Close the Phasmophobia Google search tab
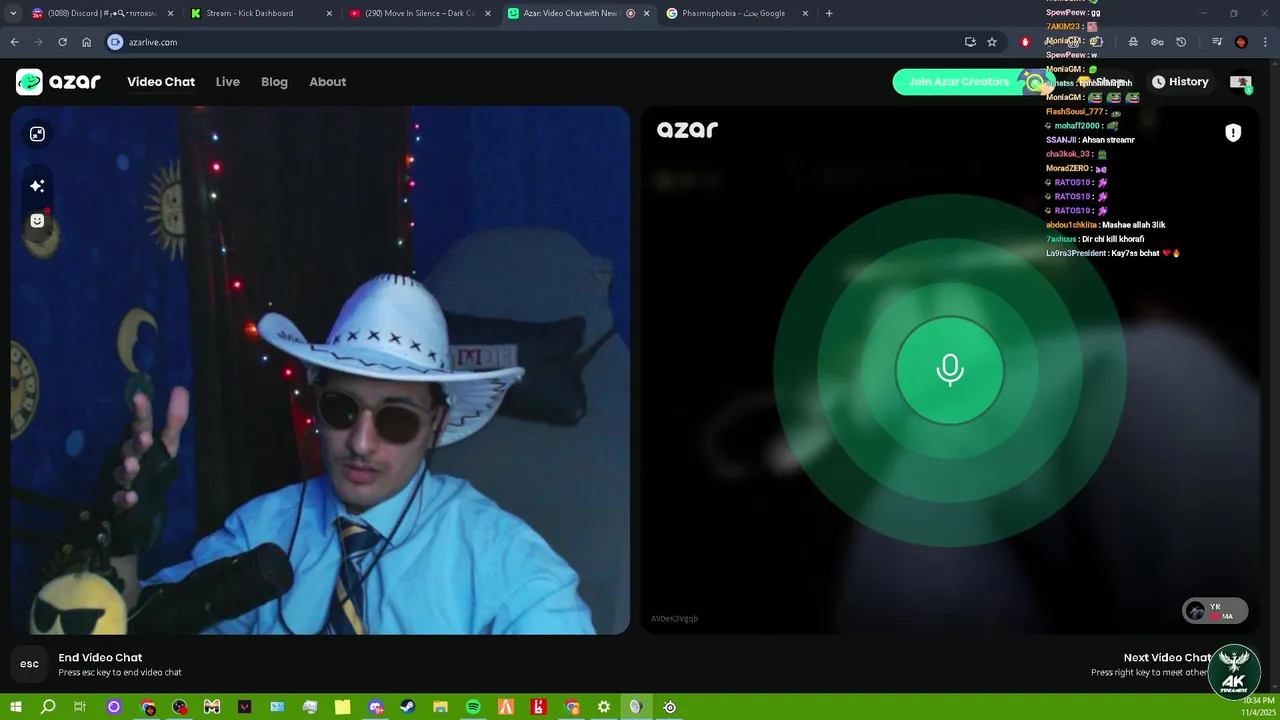The width and height of the screenshot is (1280, 720). click(x=805, y=13)
